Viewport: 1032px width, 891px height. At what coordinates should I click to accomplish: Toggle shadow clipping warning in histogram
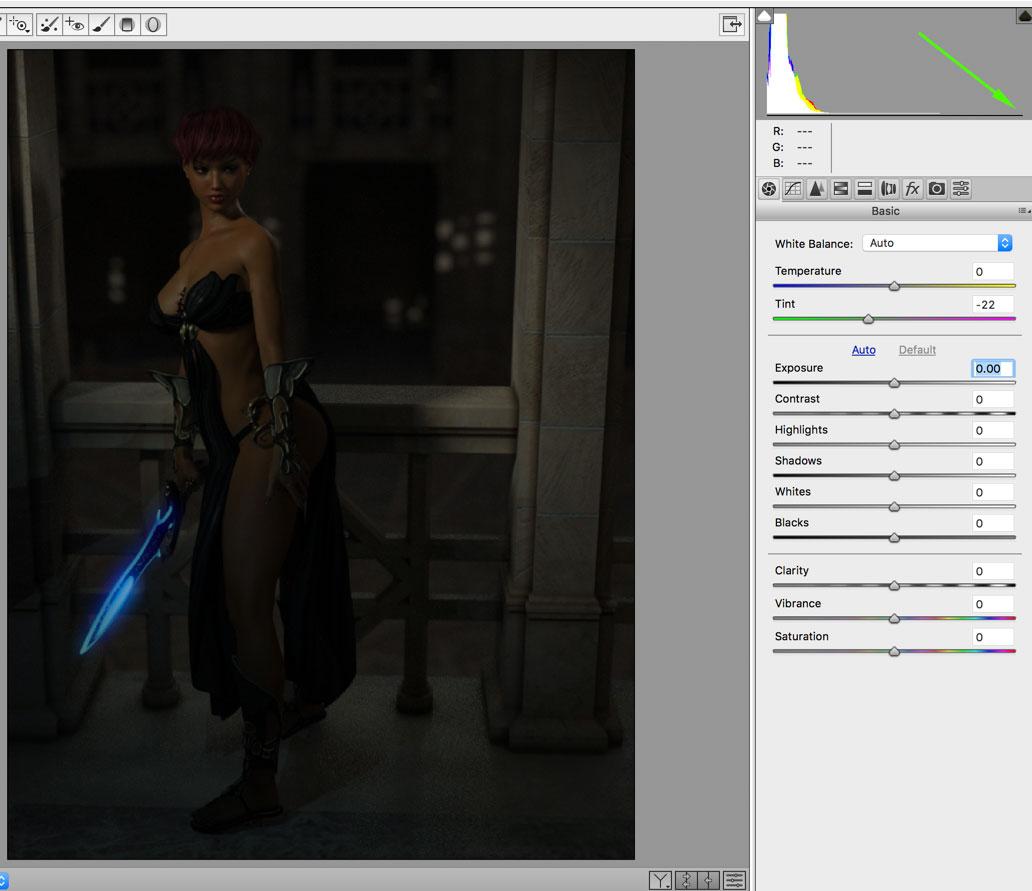pyautogui.click(x=764, y=16)
